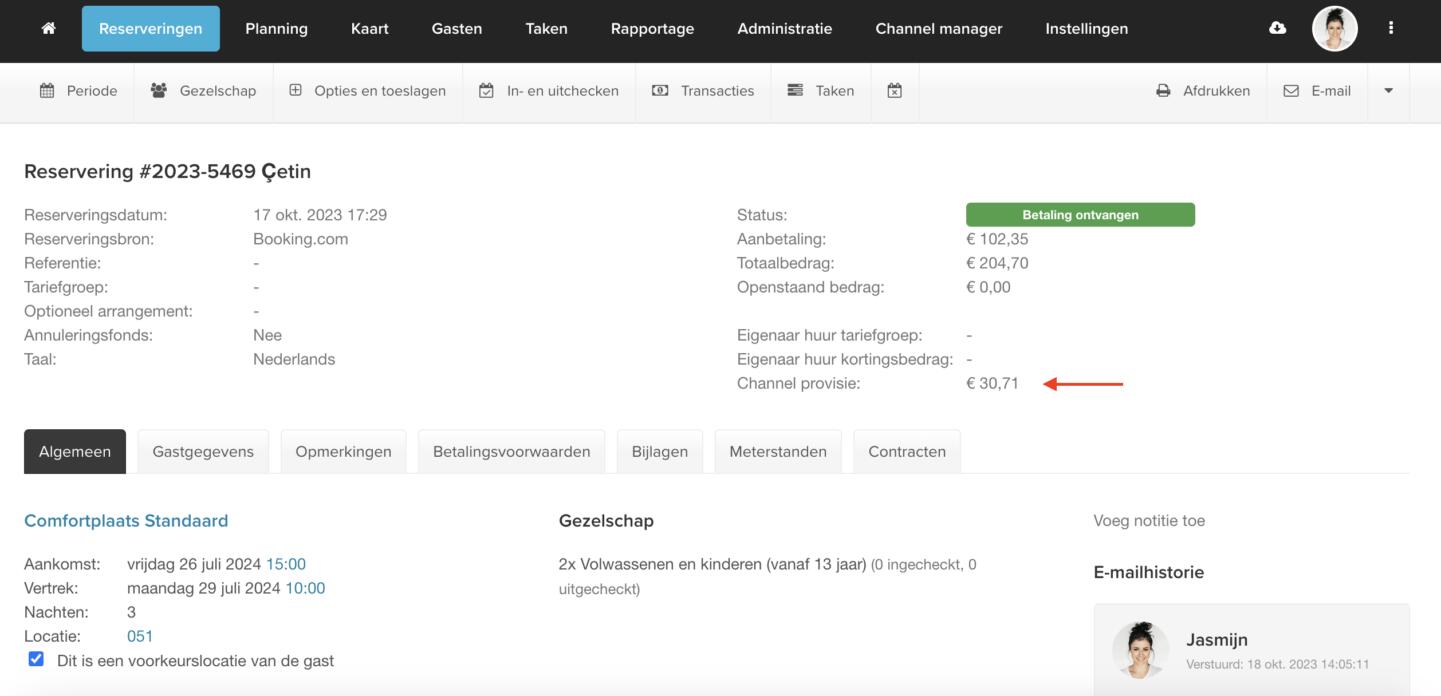Image resolution: width=1441 pixels, height=696 pixels.
Task: Switch to the Gastgegevens tab
Action: pyautogui.click(x=203, y=452)
